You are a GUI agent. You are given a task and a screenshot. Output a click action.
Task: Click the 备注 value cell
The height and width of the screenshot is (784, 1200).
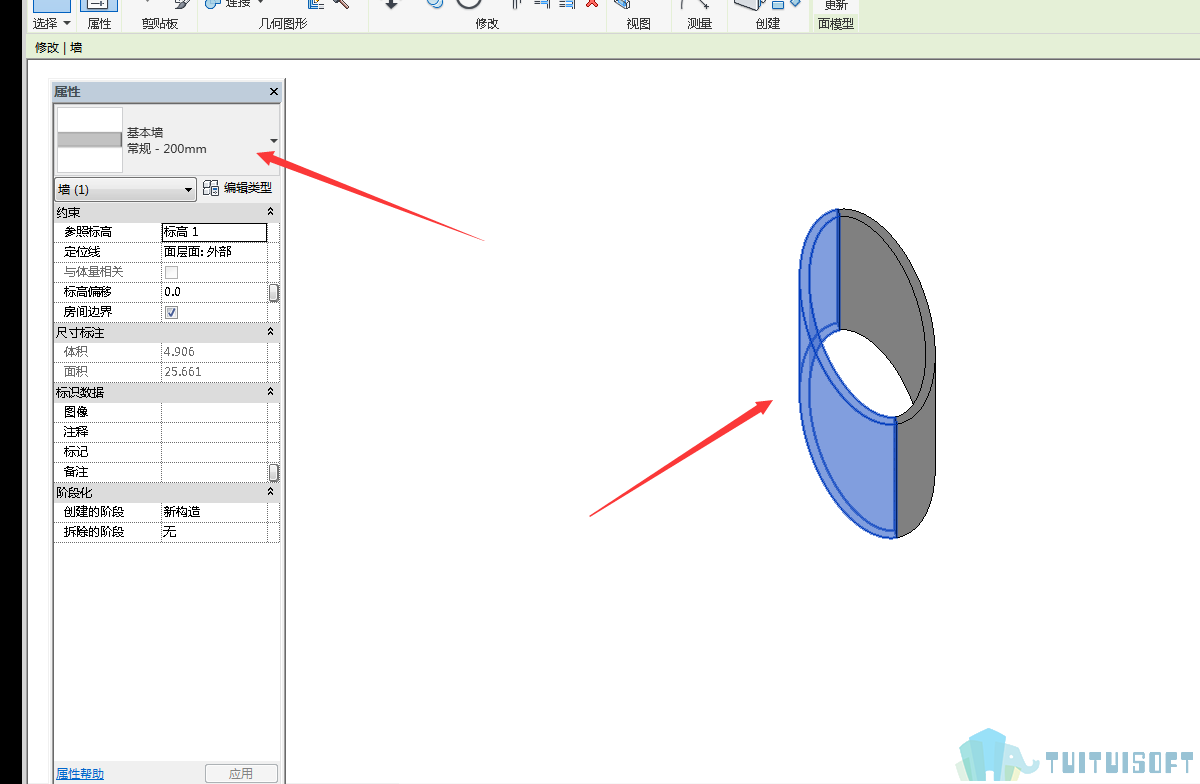tap(214, 472)
